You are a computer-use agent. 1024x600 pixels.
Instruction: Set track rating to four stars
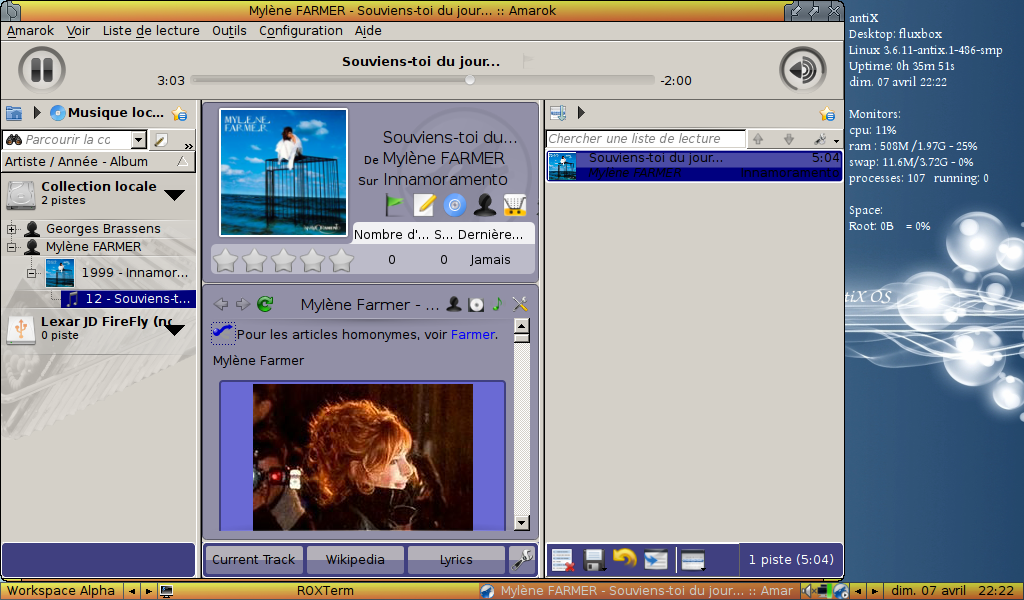coord(312,260)
